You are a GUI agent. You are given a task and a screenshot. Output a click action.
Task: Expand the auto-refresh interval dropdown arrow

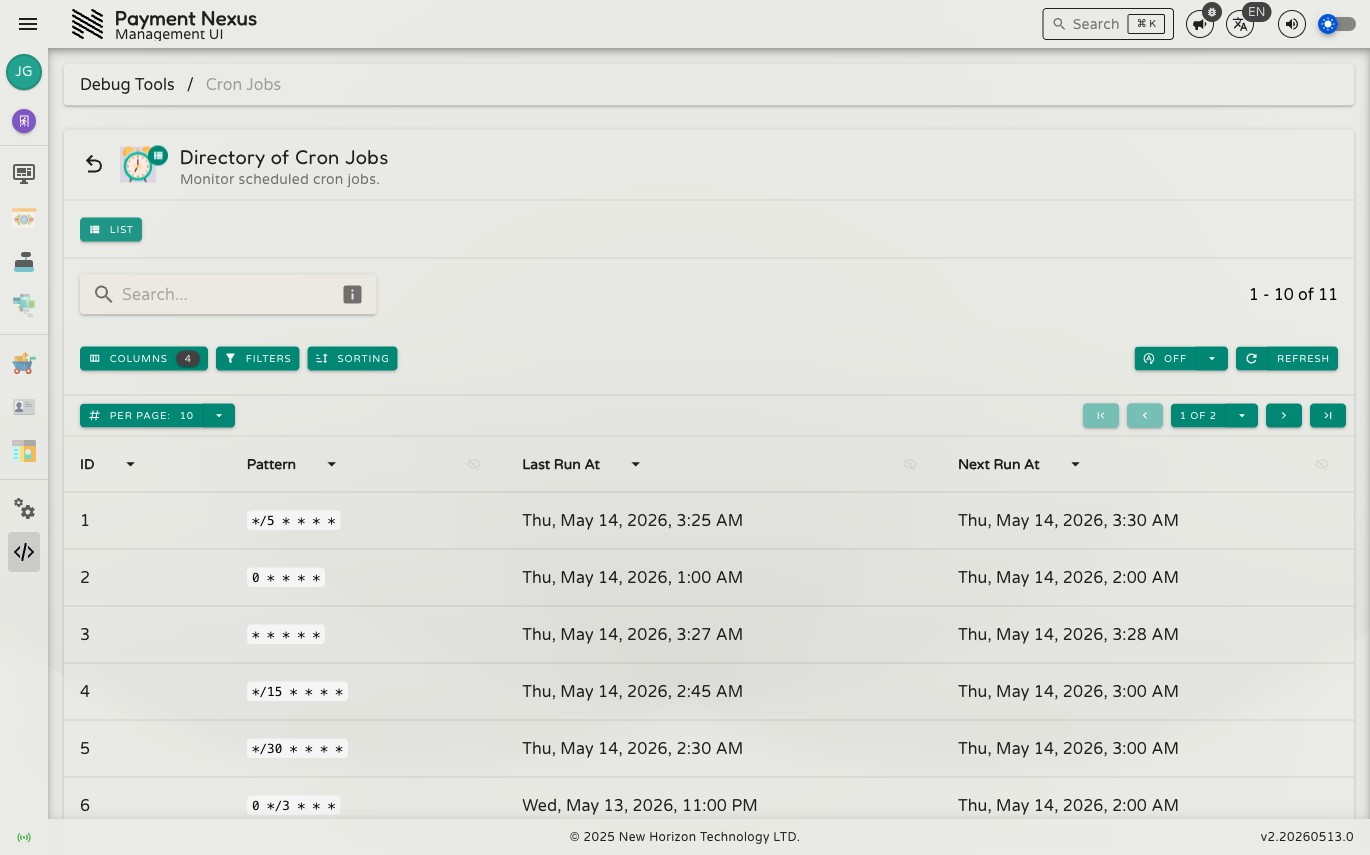[1212, 358]
